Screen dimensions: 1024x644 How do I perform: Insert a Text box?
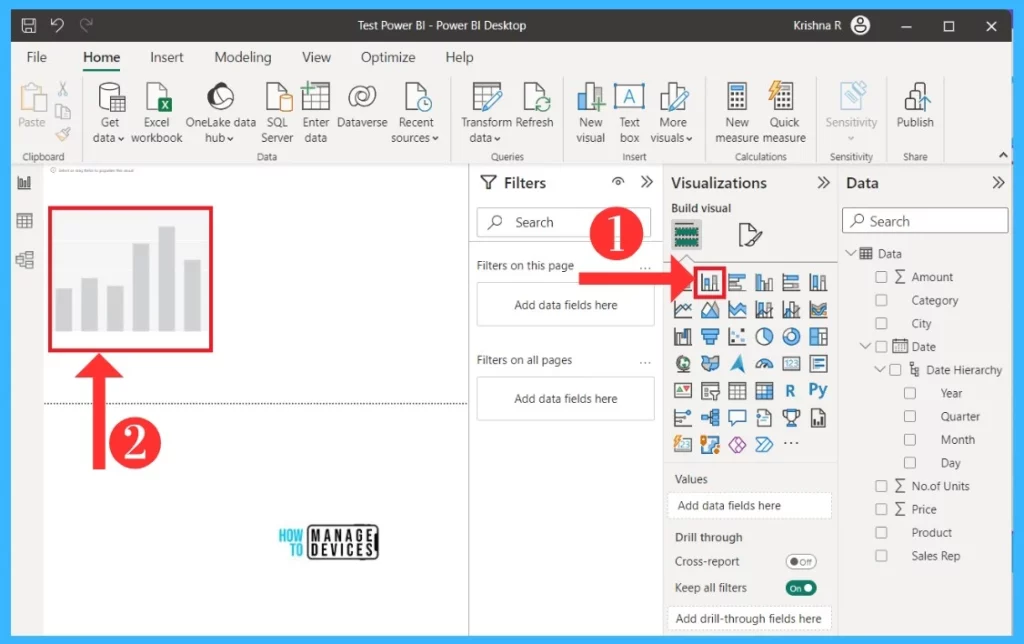[x=629, y=112]
